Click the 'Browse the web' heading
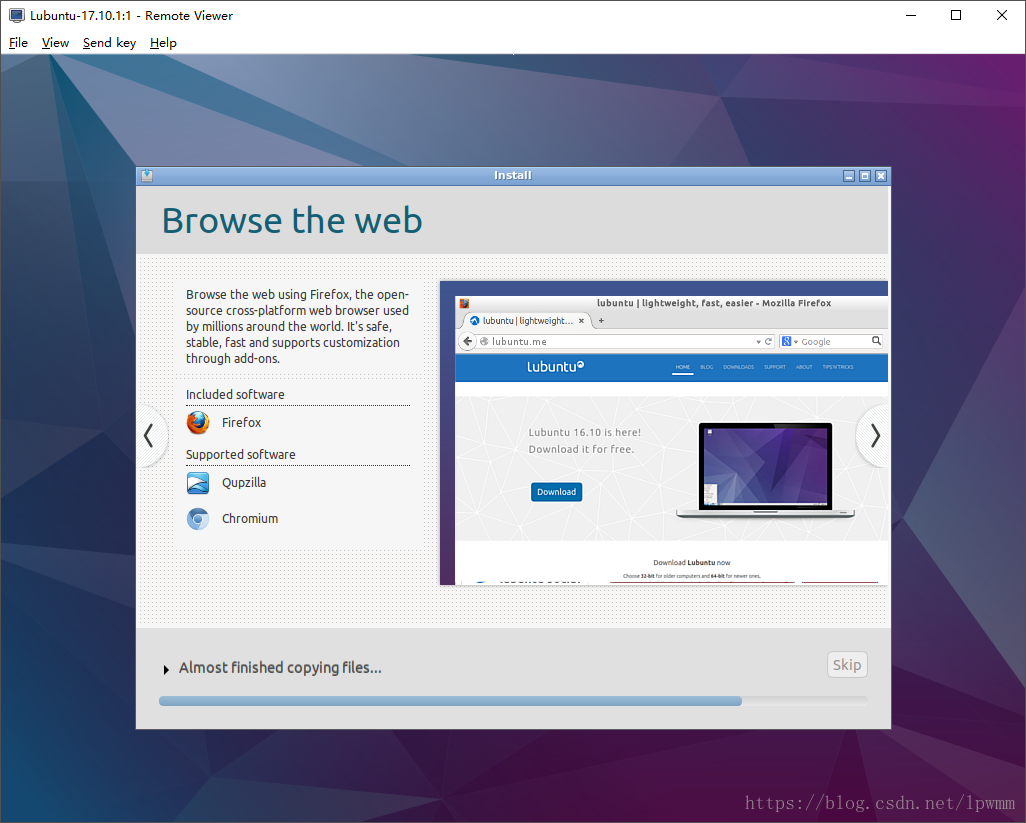 click(x=292, y=220)
